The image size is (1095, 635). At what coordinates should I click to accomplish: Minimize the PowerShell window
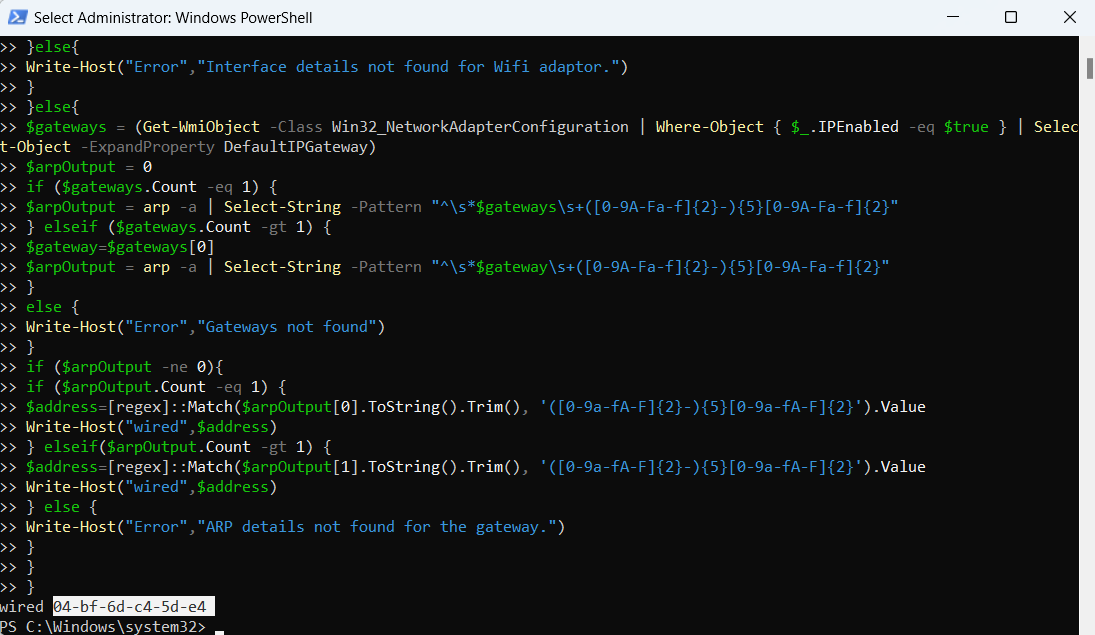pos(953,17)
